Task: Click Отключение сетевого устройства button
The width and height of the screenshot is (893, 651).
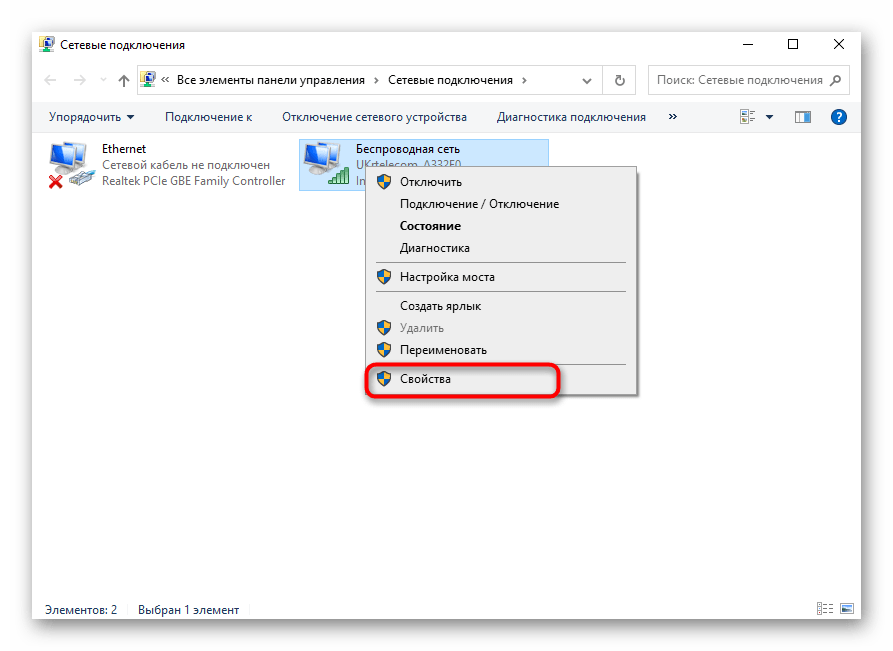Action: (374, 117)
